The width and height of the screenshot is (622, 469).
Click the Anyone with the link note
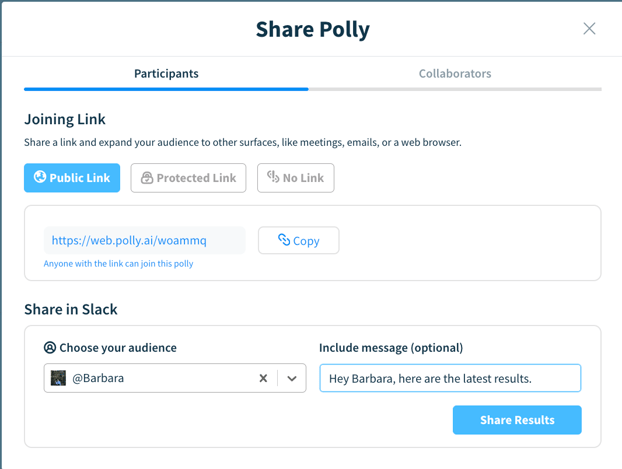(x=119, y=264)
